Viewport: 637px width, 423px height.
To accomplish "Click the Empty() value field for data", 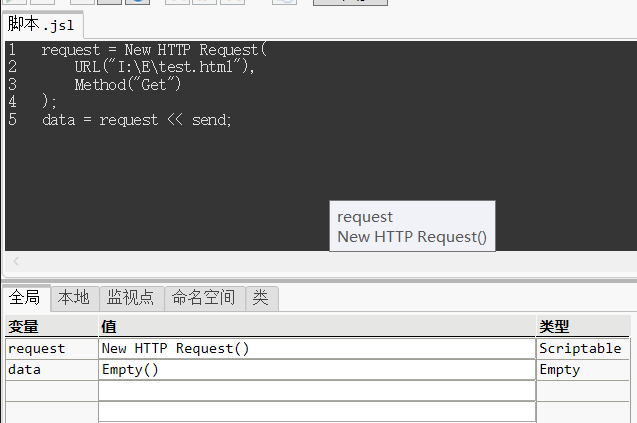I will pos(316,370).
